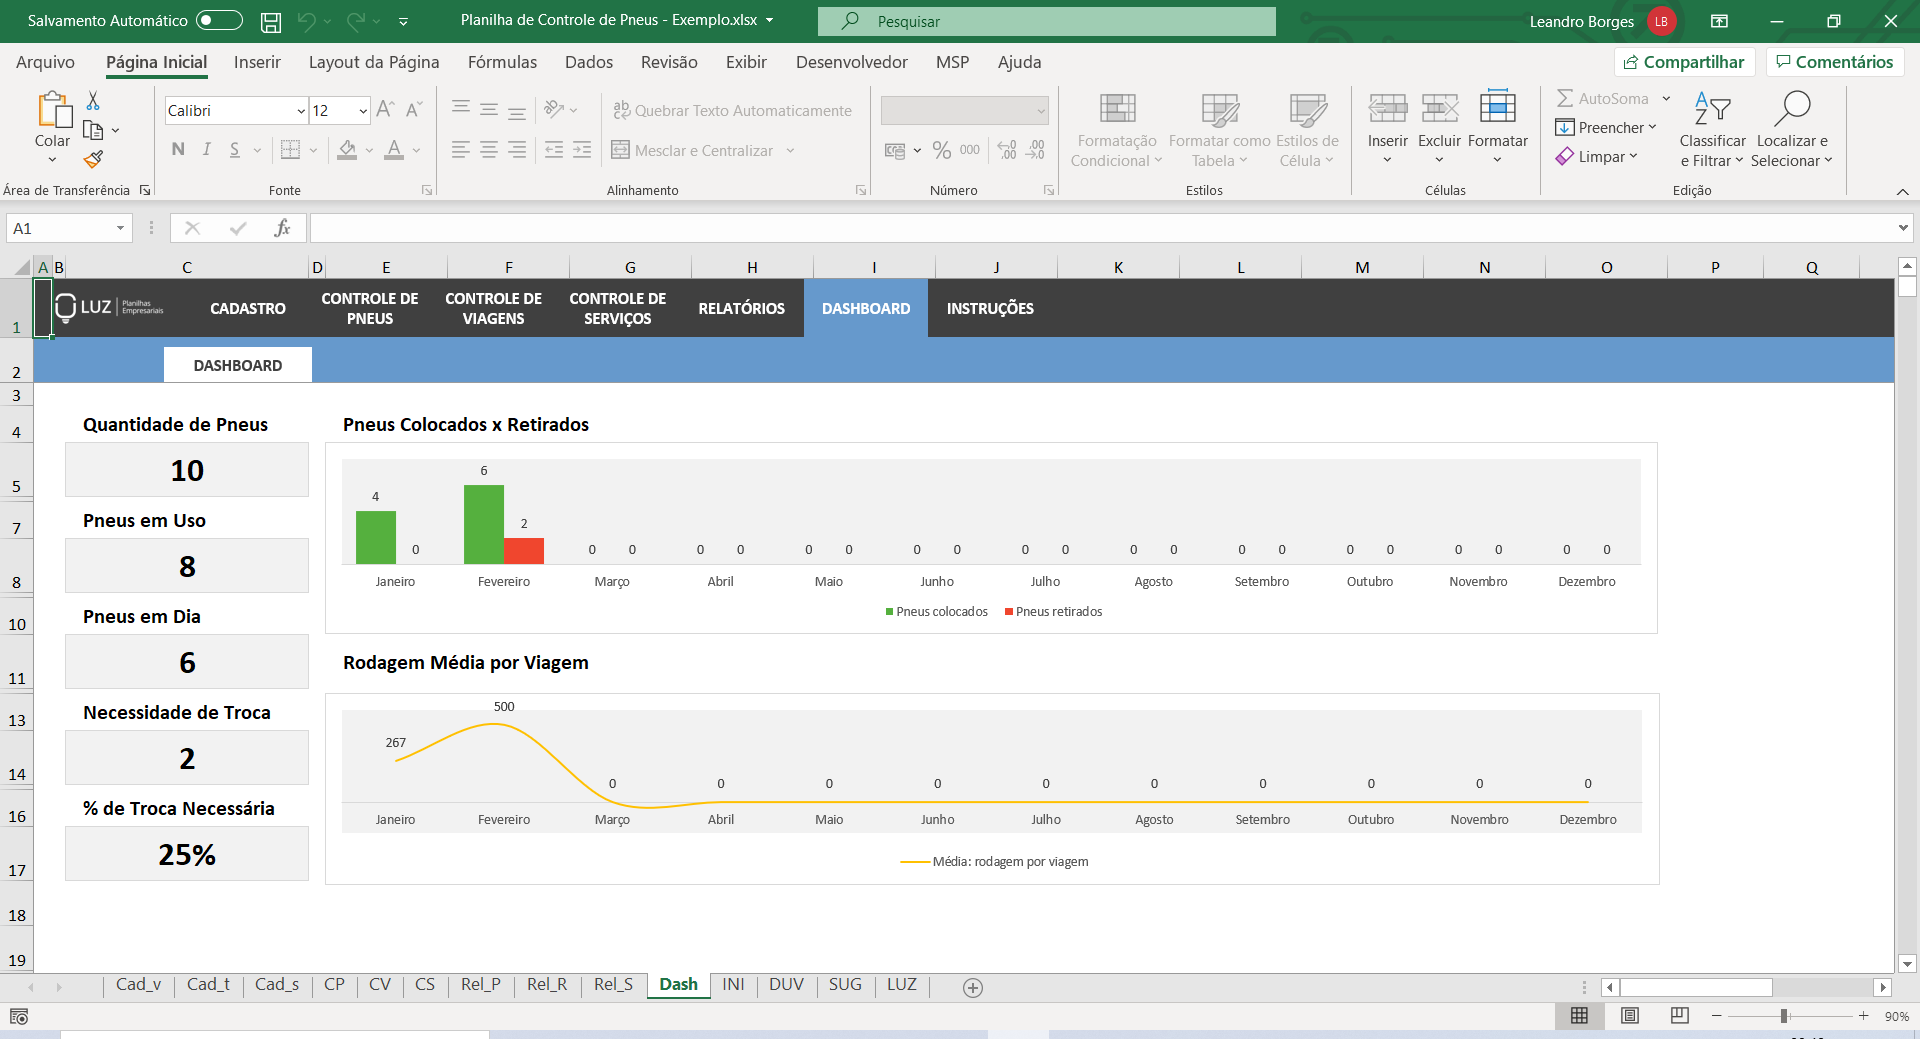Open the Fórmulas ribbon tab

pos(502,62)
